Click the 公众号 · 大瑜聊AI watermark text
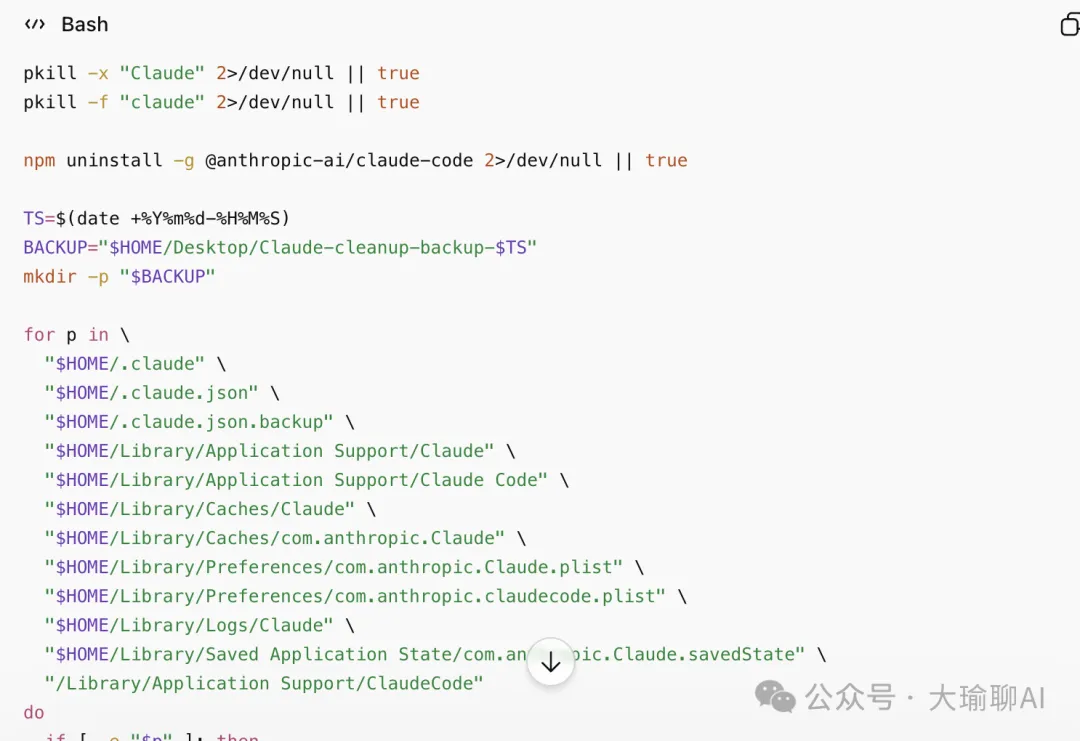This screenshot has height=741, width=1080. (x=925, y=697)
